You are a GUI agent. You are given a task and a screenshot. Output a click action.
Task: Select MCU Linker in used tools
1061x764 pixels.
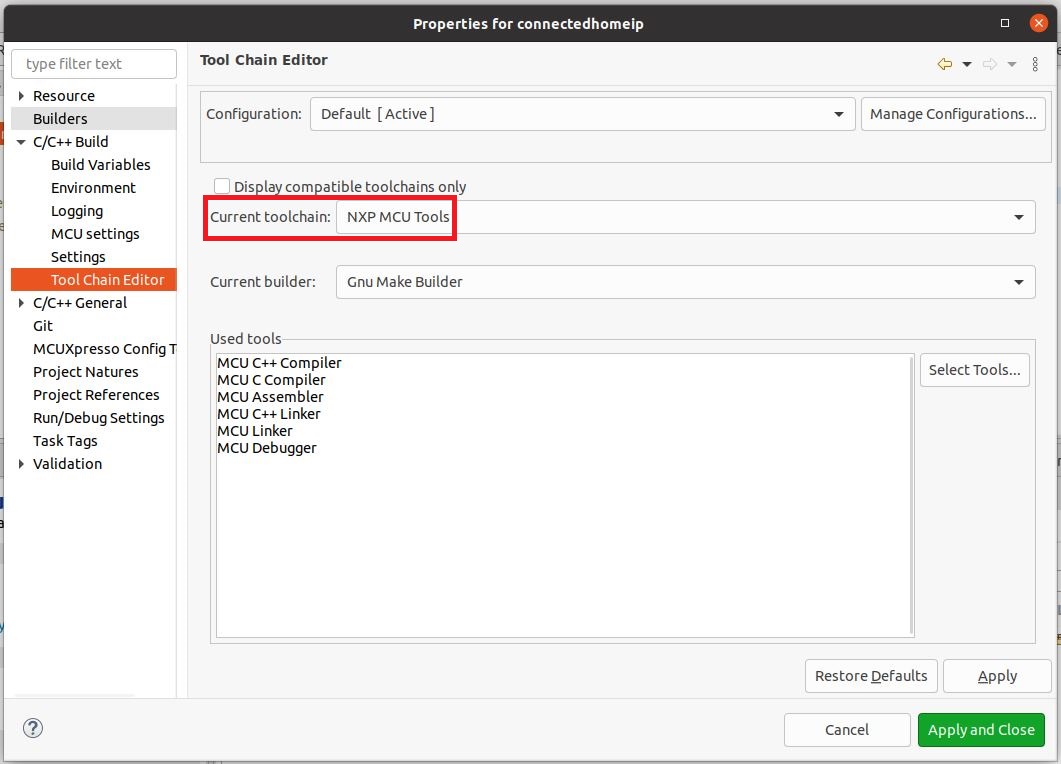tap(254, 430)
